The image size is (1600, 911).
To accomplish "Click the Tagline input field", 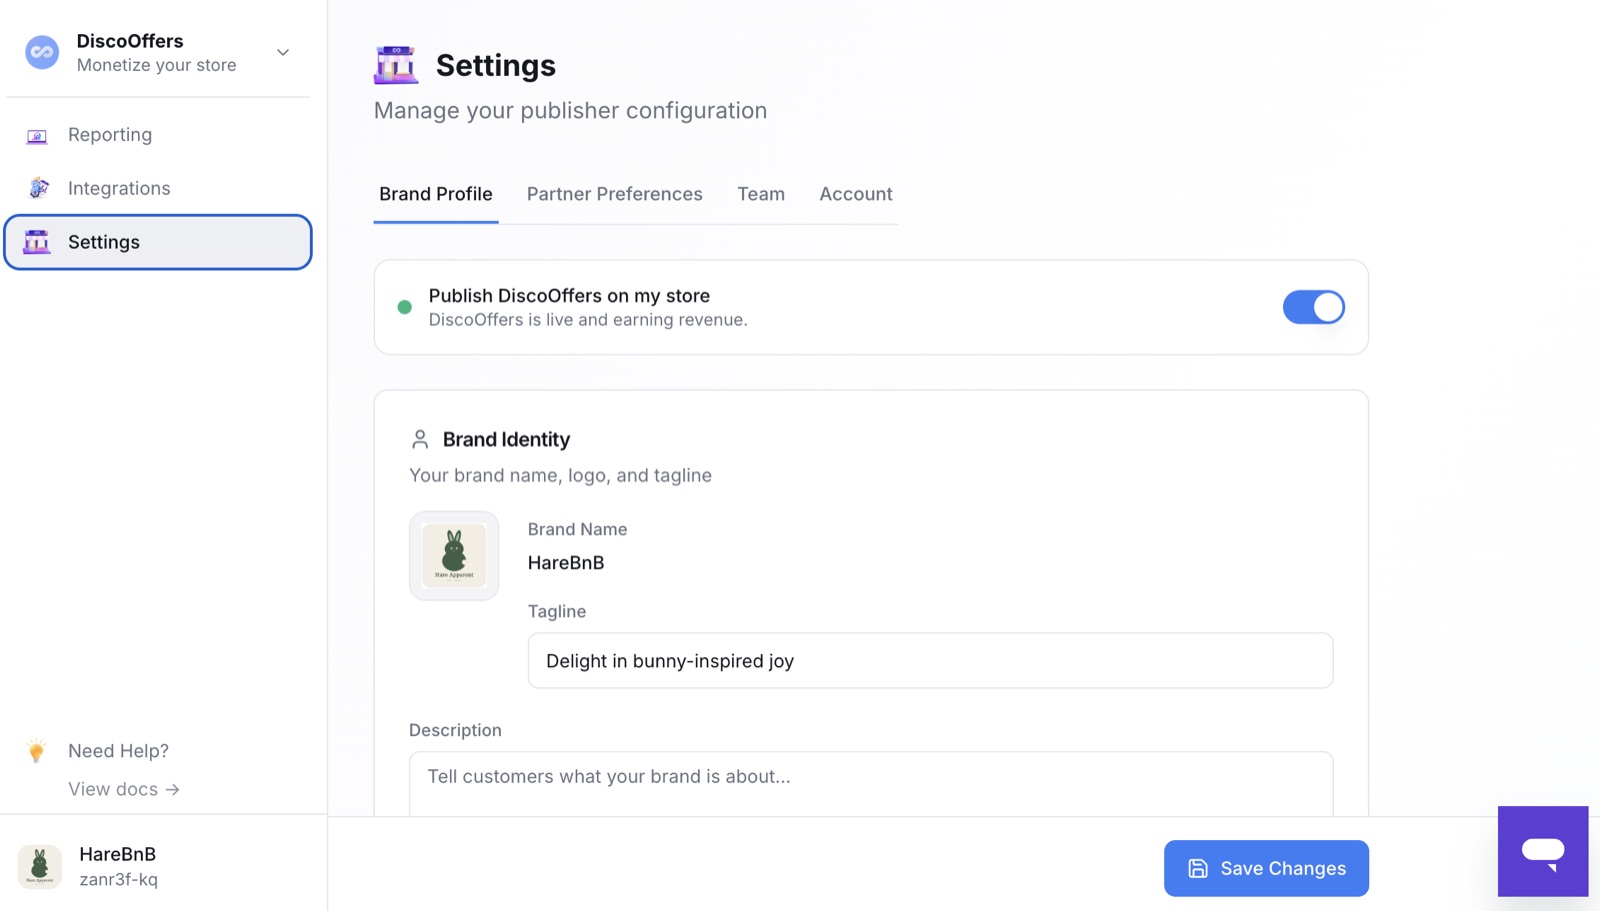I will point(930,660).
